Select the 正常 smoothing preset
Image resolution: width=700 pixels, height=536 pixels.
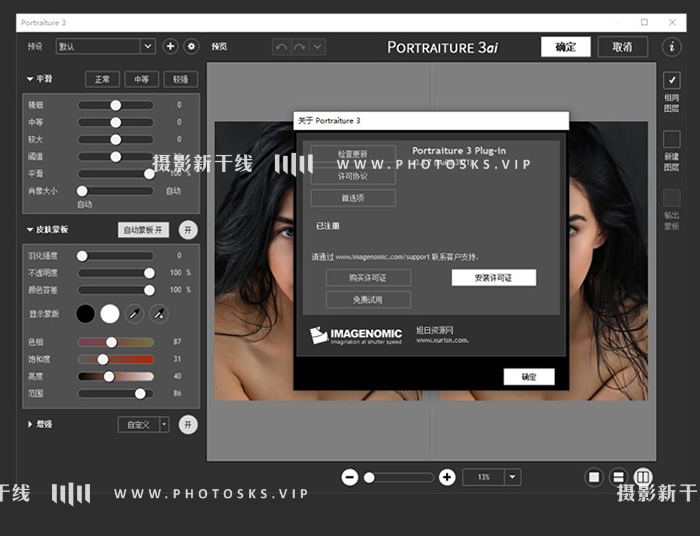(x=102, y=79)
